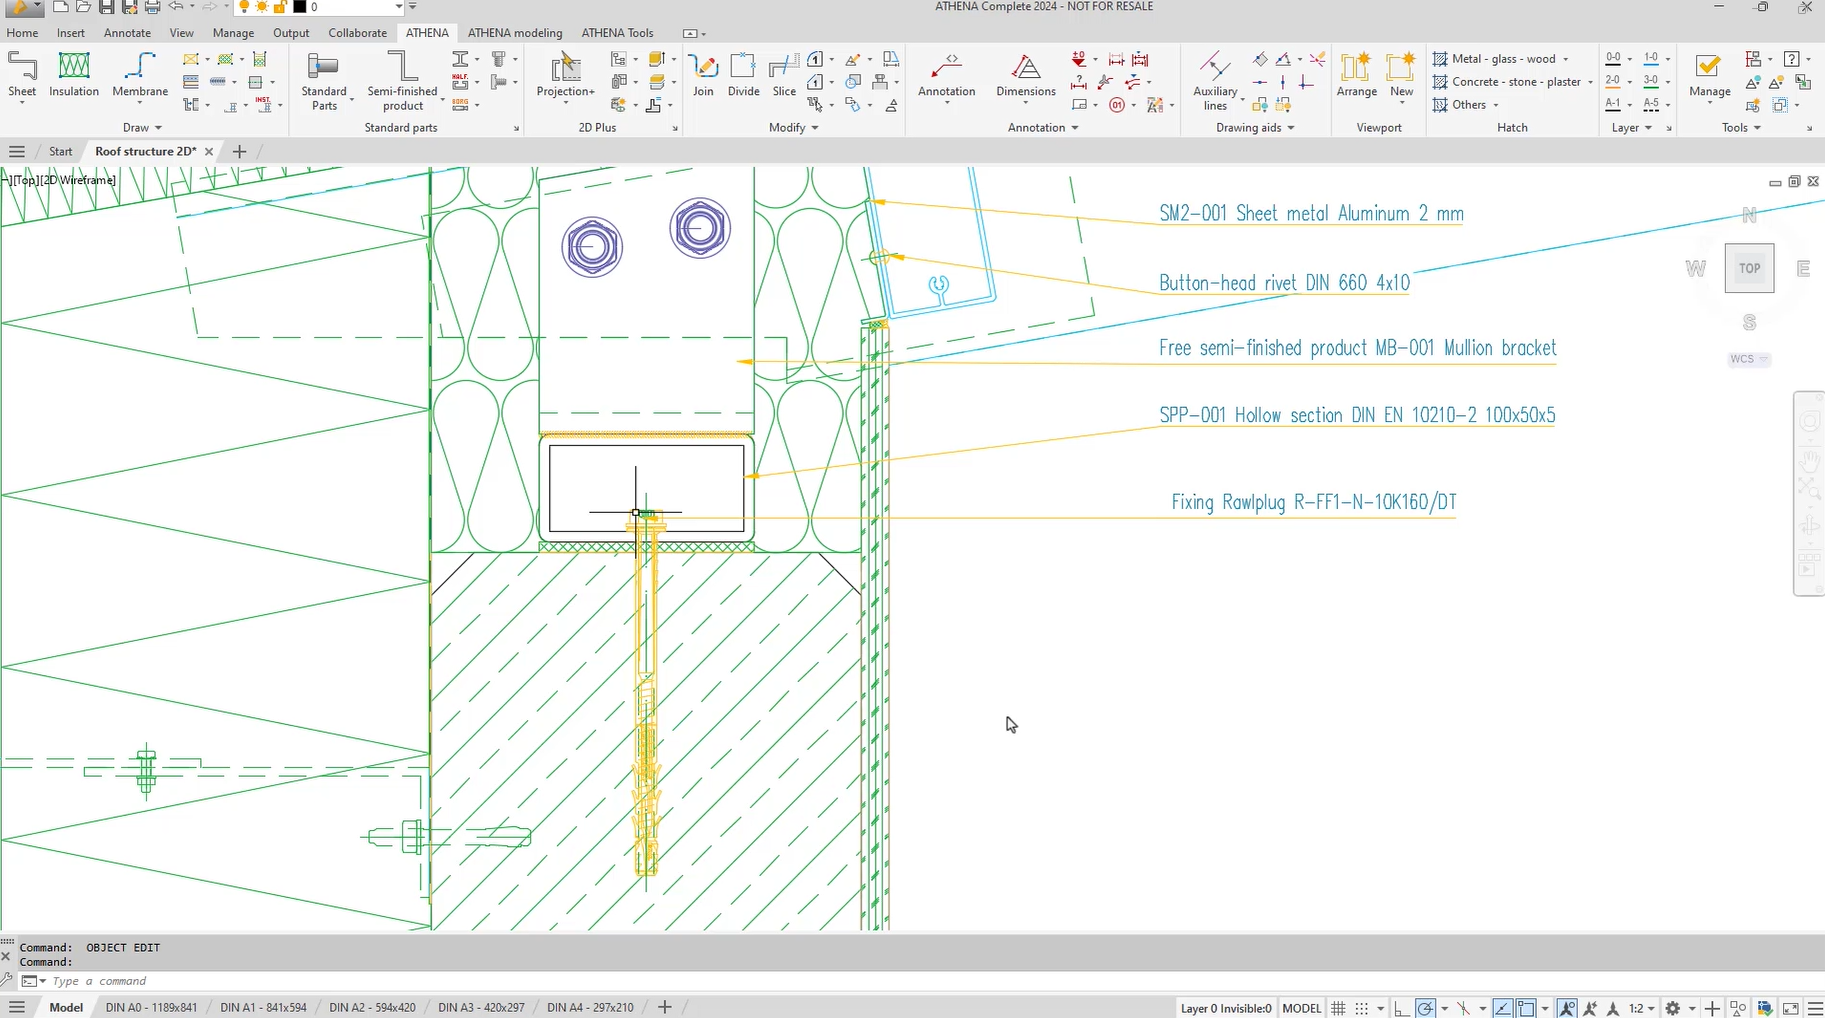The width and height of the screenshot is (1825, 1018).
Task: Switch to DIN A3 - 420x297 layout tab
Action: click(x=481, y=1008)
